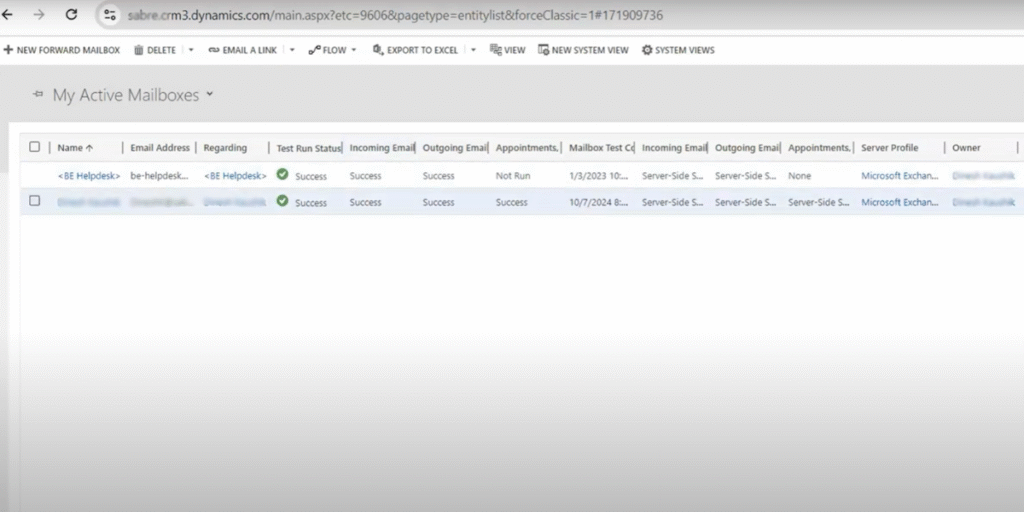The image size is (1024, 512).
Task: Open the <BE Helpdesk> mailbox name link
Action: [89, 176]
